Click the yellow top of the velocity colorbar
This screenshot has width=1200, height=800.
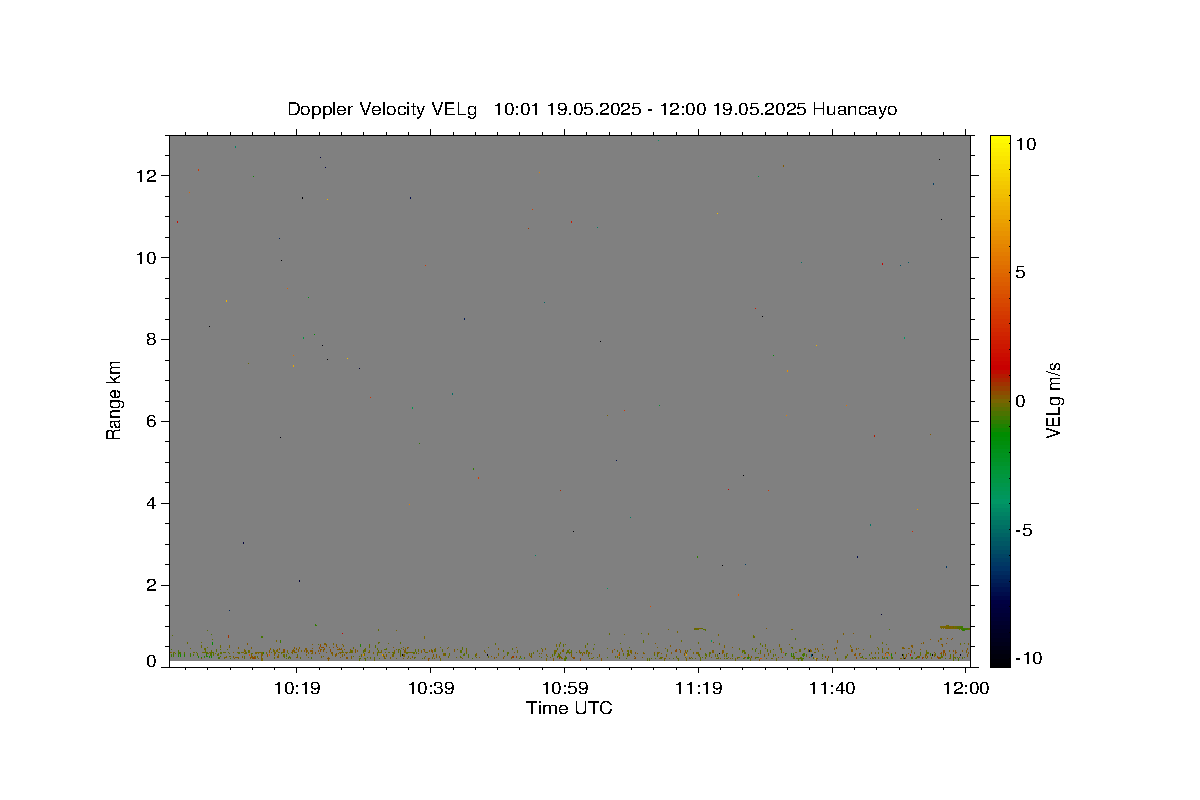coord(1000,145)
